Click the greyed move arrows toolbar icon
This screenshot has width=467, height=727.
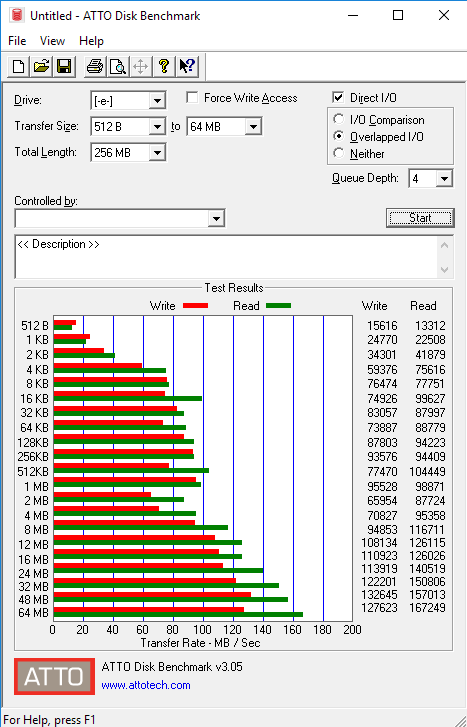coord(140,66)
